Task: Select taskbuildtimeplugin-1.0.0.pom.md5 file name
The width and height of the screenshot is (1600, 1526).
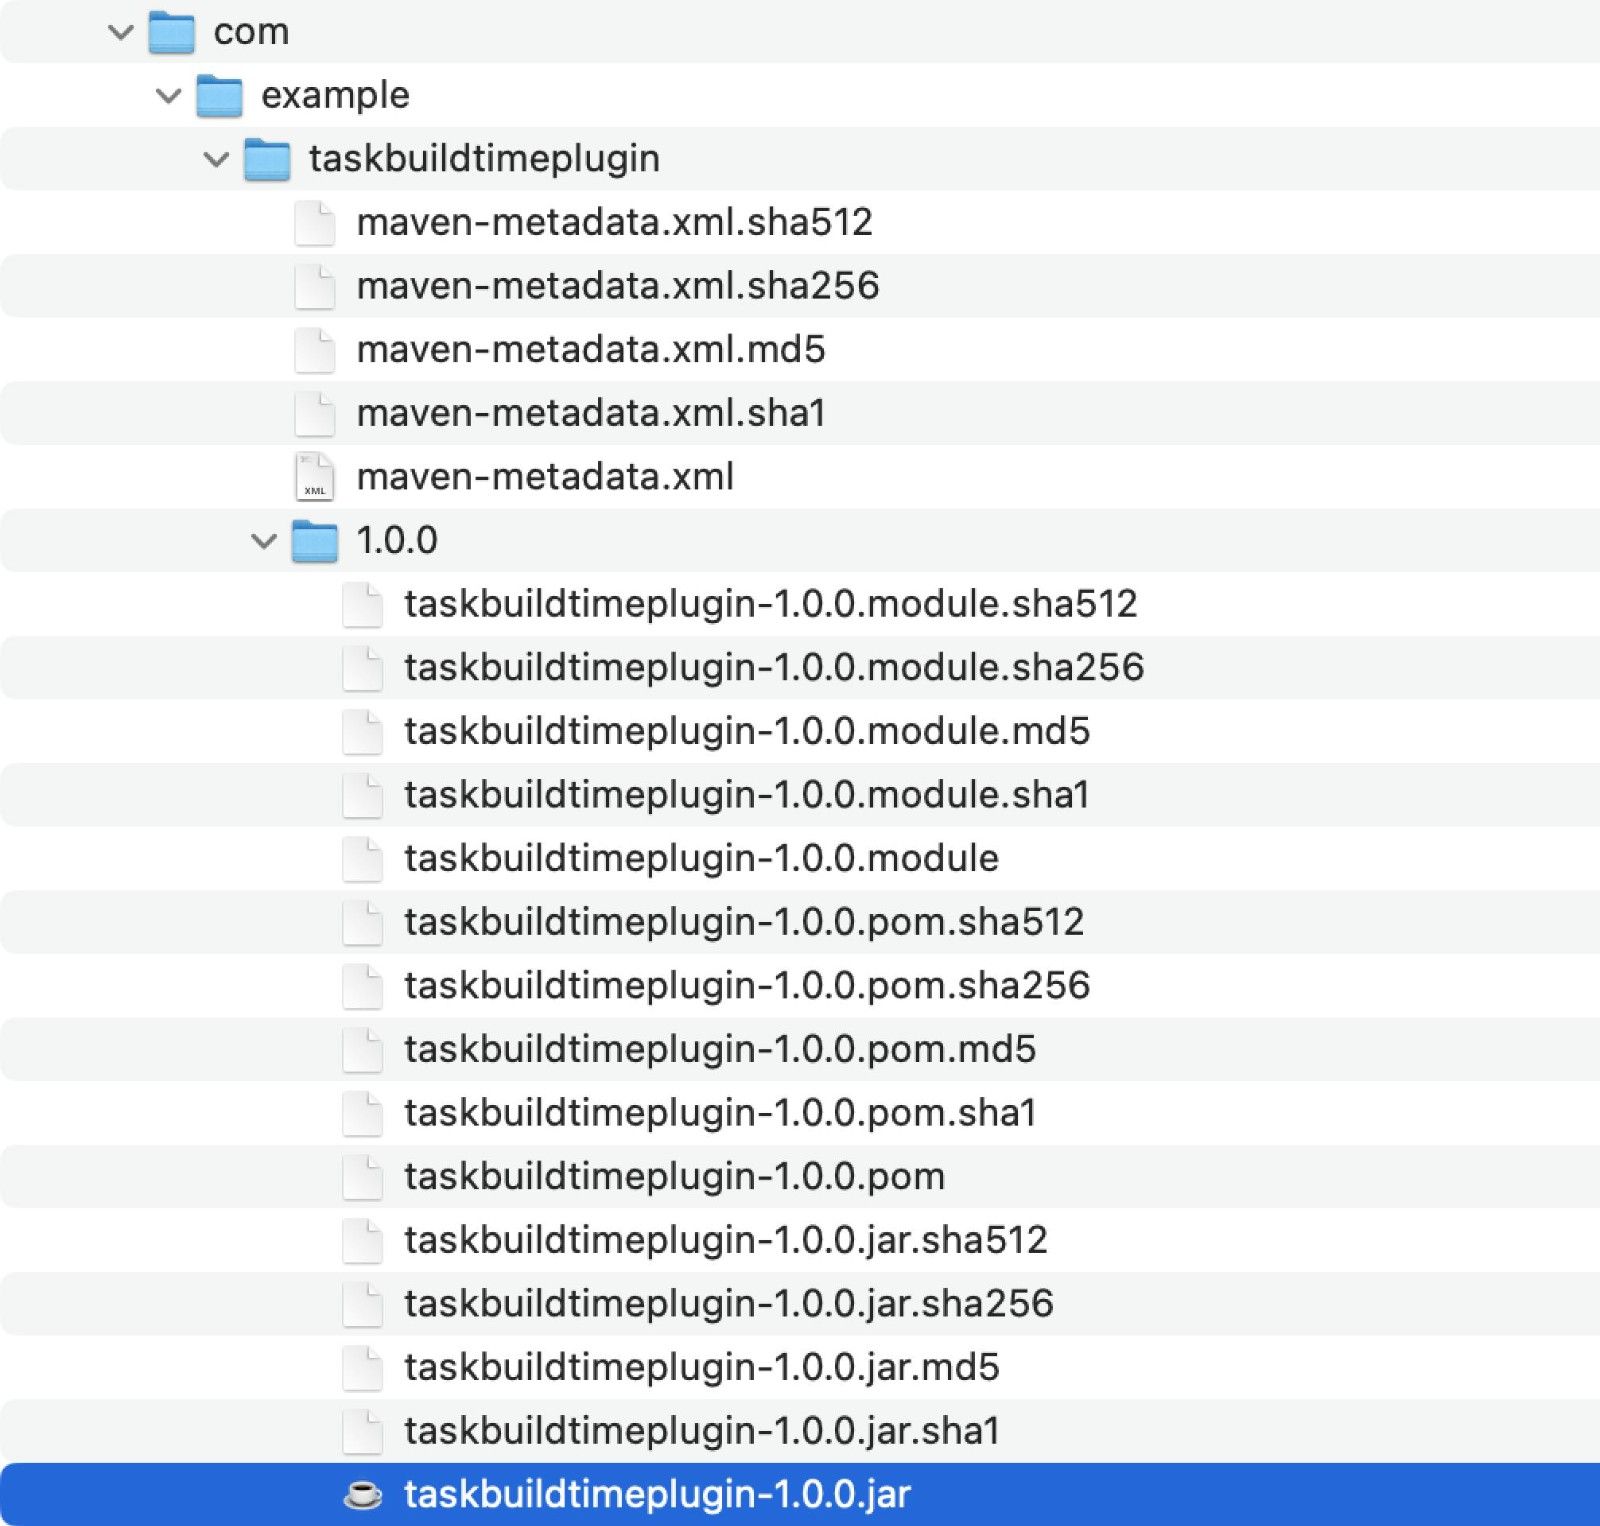Action: pos(720,1050)
